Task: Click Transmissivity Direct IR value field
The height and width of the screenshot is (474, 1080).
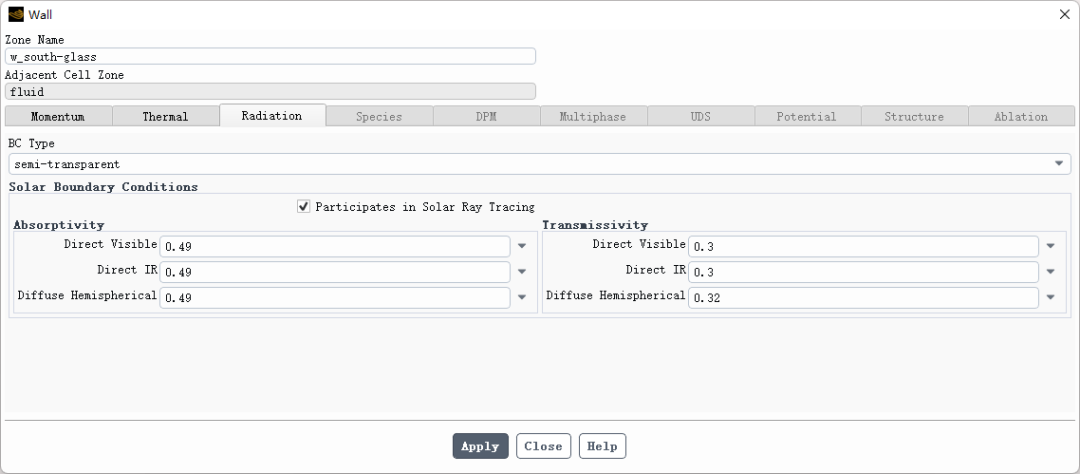Action: 863,272
